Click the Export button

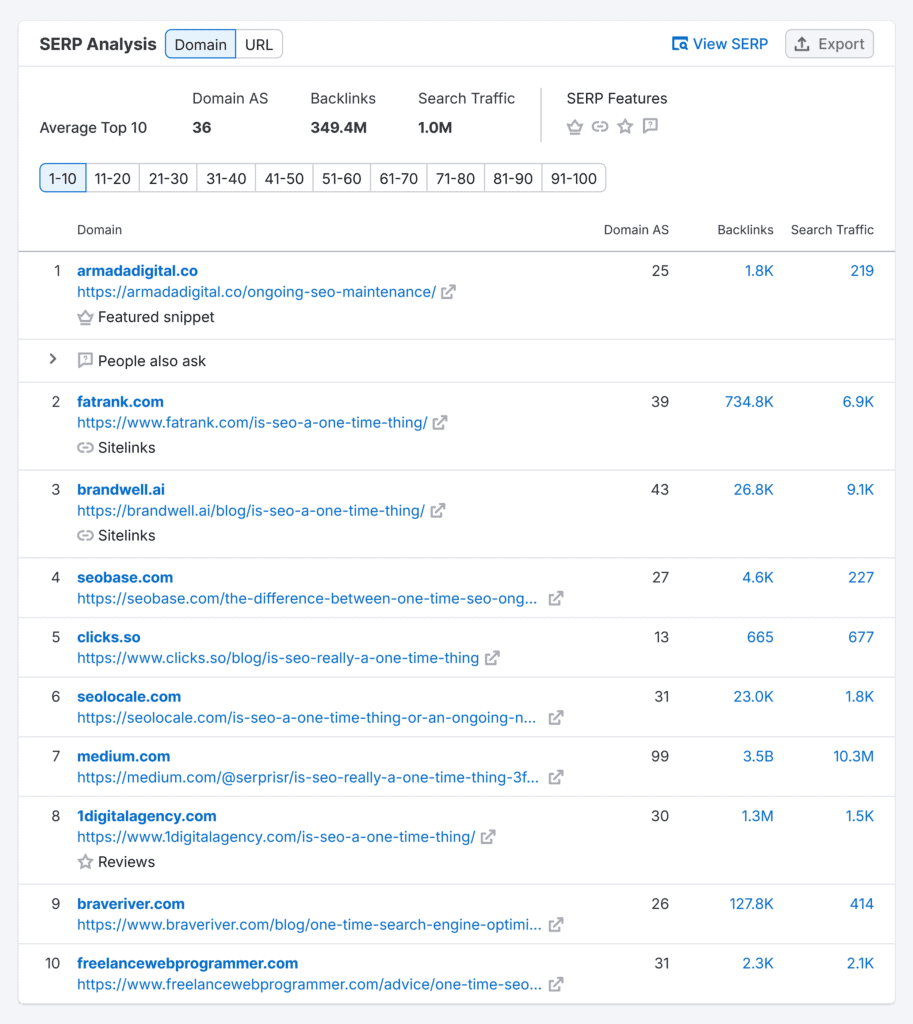(x=829, y=44)
